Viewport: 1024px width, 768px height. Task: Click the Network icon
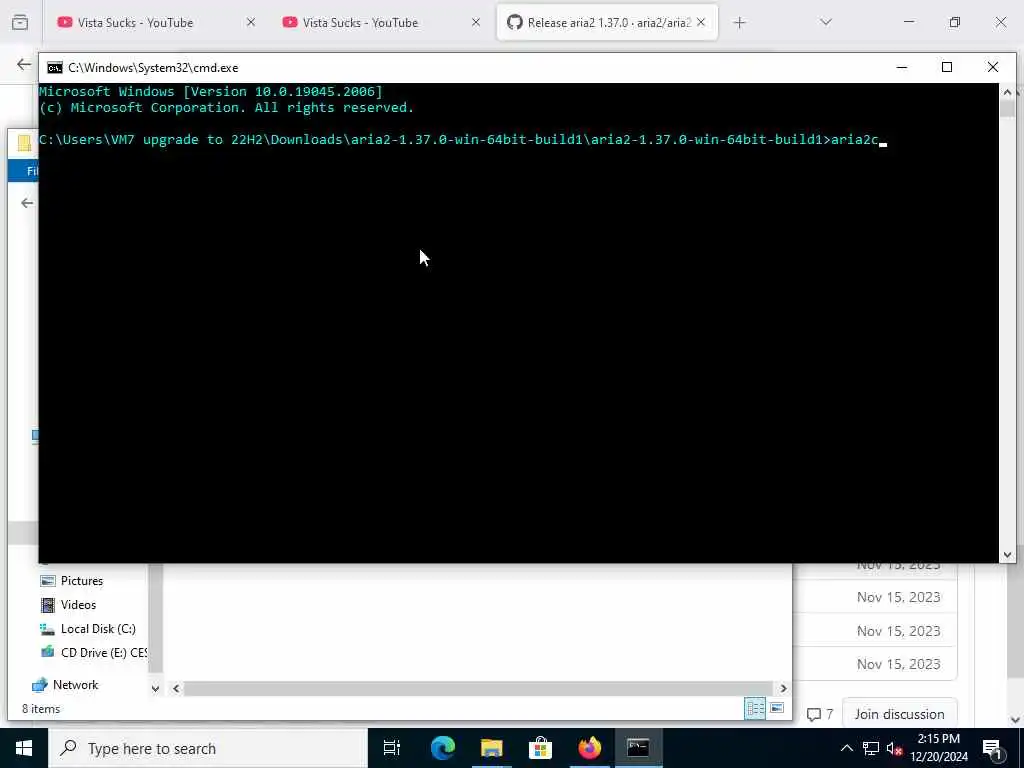pyautogui.click(x=40, y=684)
